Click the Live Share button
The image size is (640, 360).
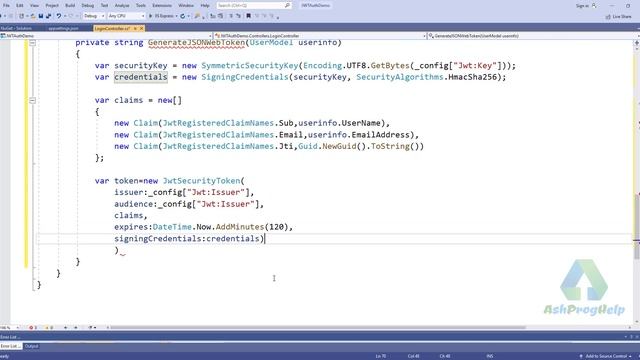619,16
